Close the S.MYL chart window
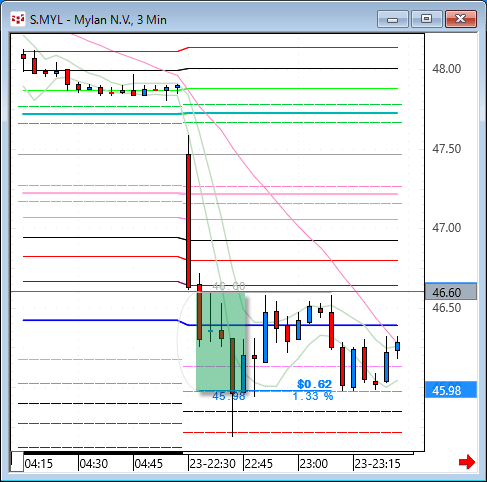The height and width of the screenshot is (482, 487). point(461,19)
